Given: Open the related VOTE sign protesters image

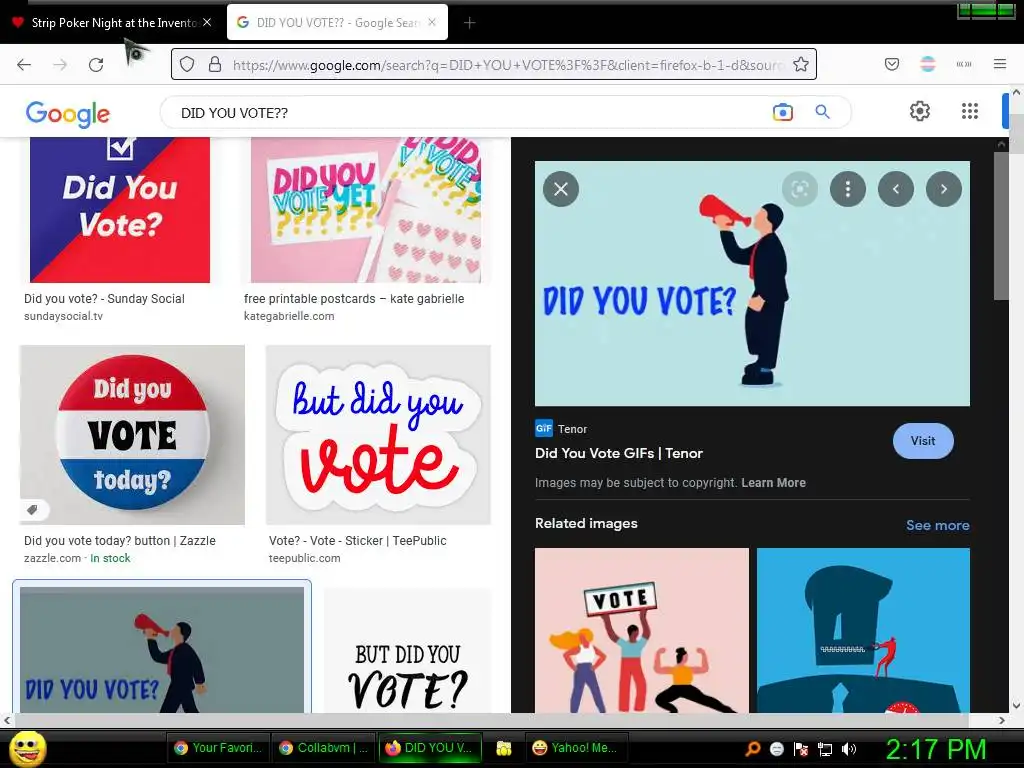Looking at the screenshot, I should coord(642,630).
